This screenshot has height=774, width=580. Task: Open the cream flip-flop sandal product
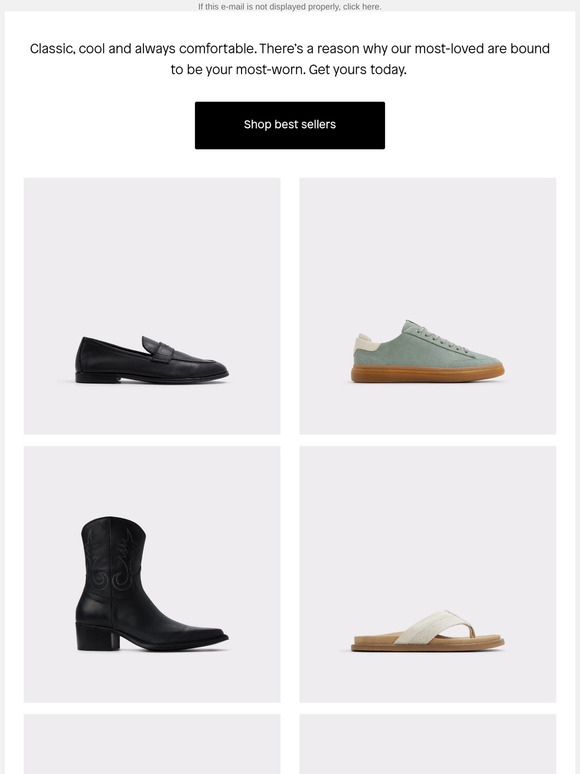point(428,574)
